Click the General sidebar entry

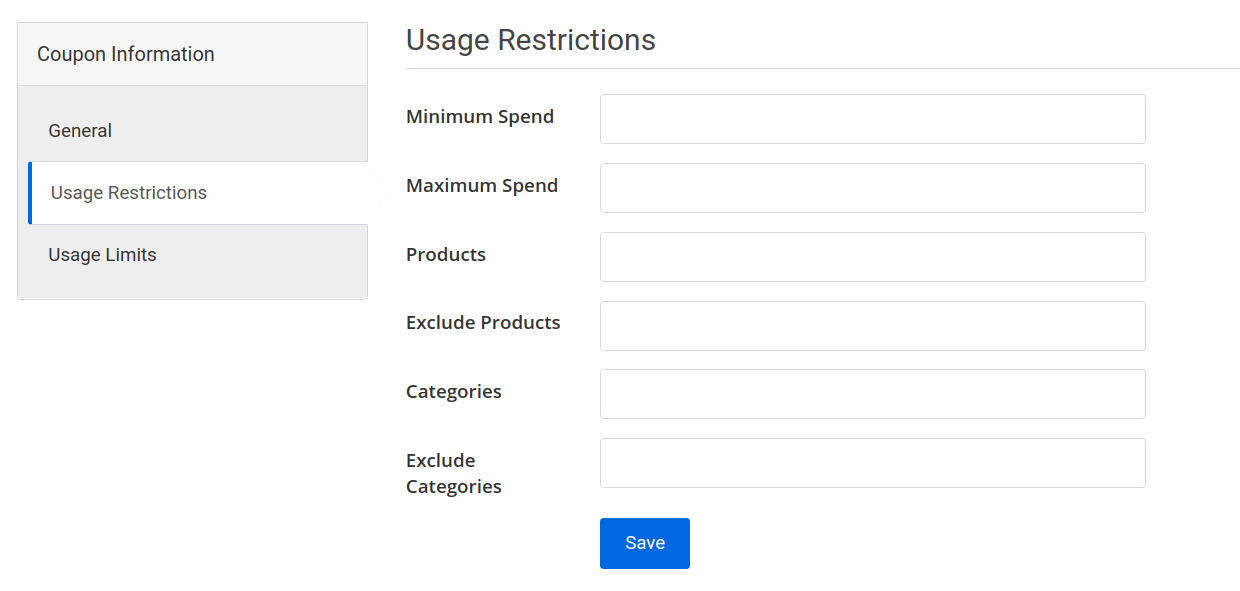(80, 130)
